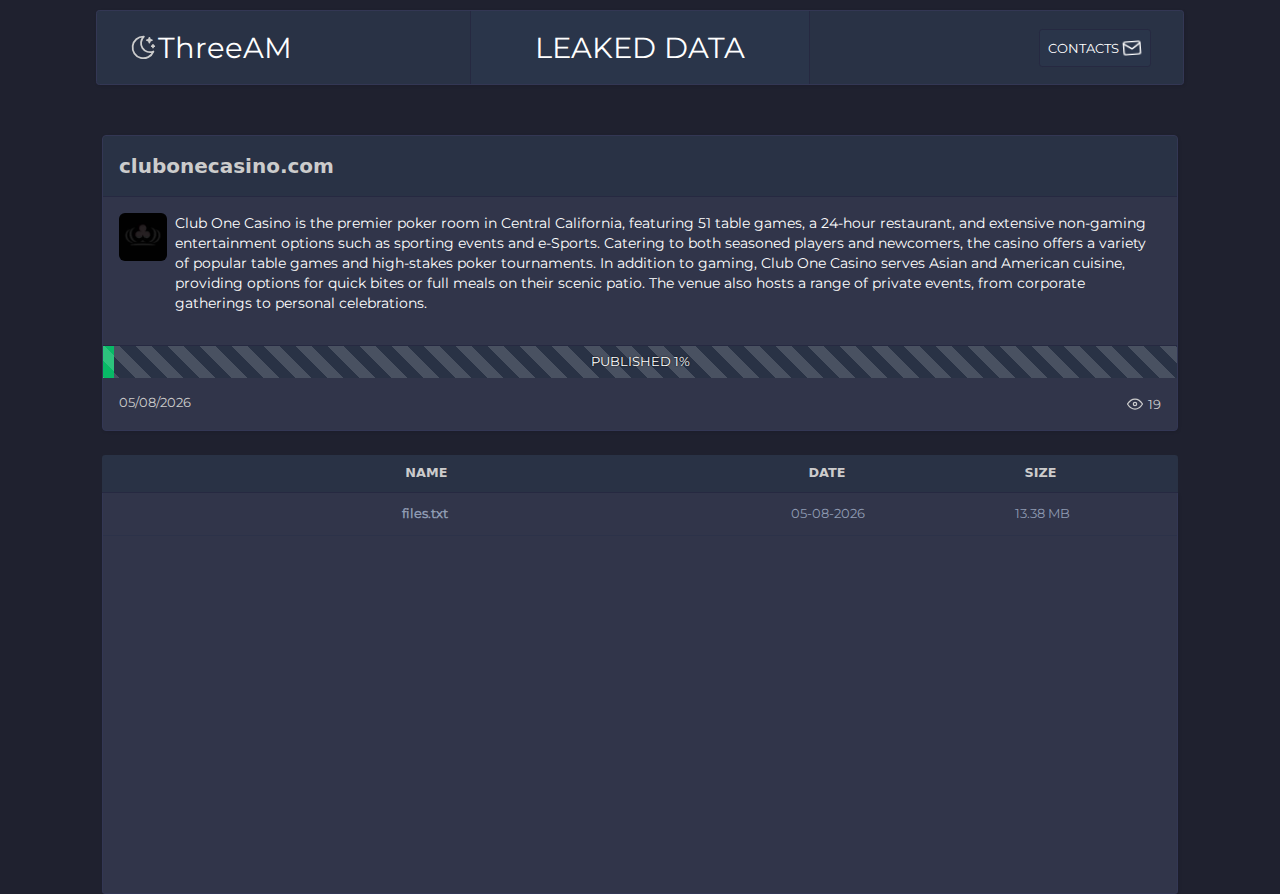Open the files.txt file link

point(425,513)
